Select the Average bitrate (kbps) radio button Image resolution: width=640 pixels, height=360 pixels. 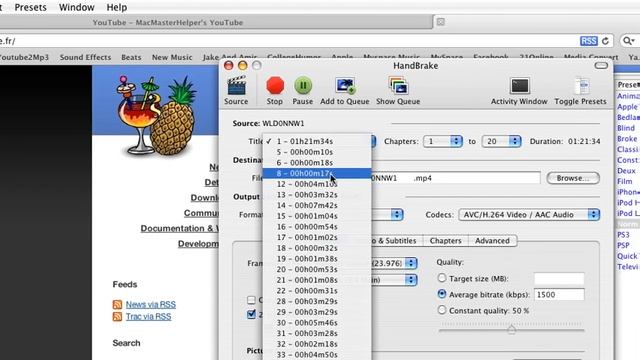pyautogui.click(x=442, y=294)
